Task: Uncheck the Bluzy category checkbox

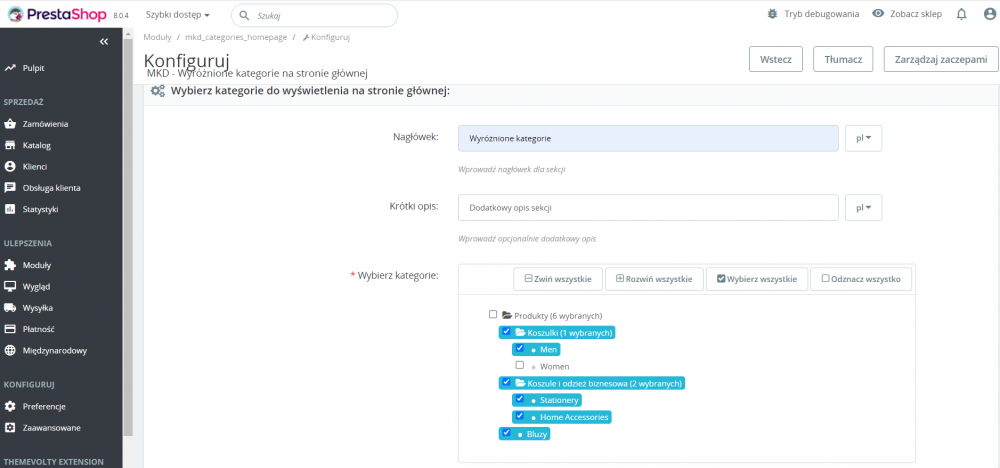Action: pyautogui.click(x=506, y=433)
